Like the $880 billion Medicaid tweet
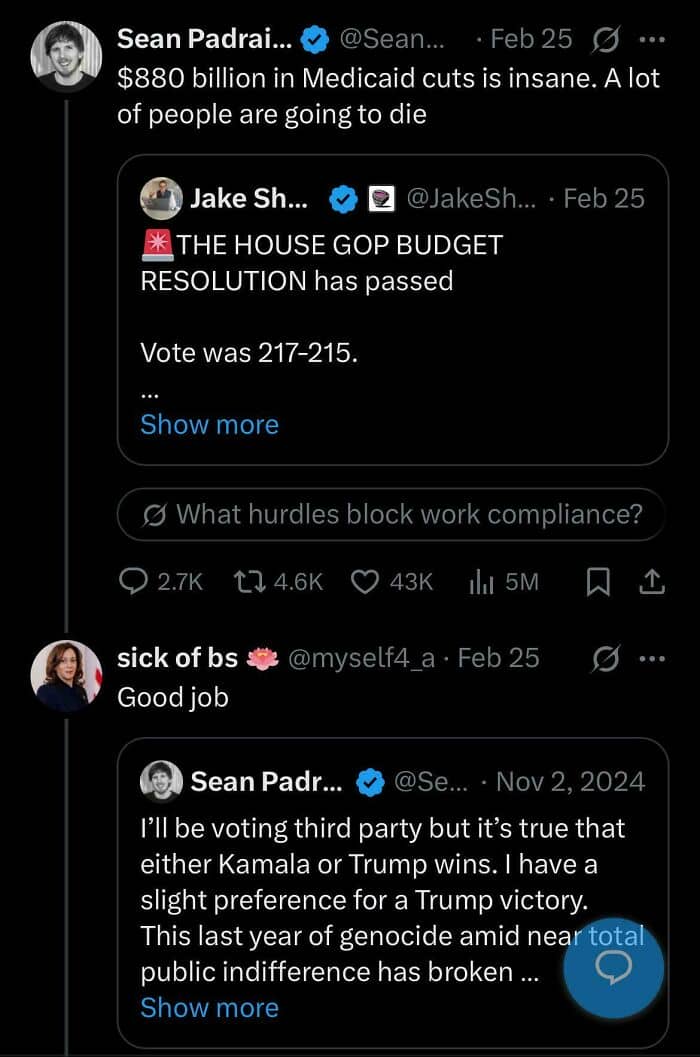This screenshot has height=1057, width=700. point(366,581)
